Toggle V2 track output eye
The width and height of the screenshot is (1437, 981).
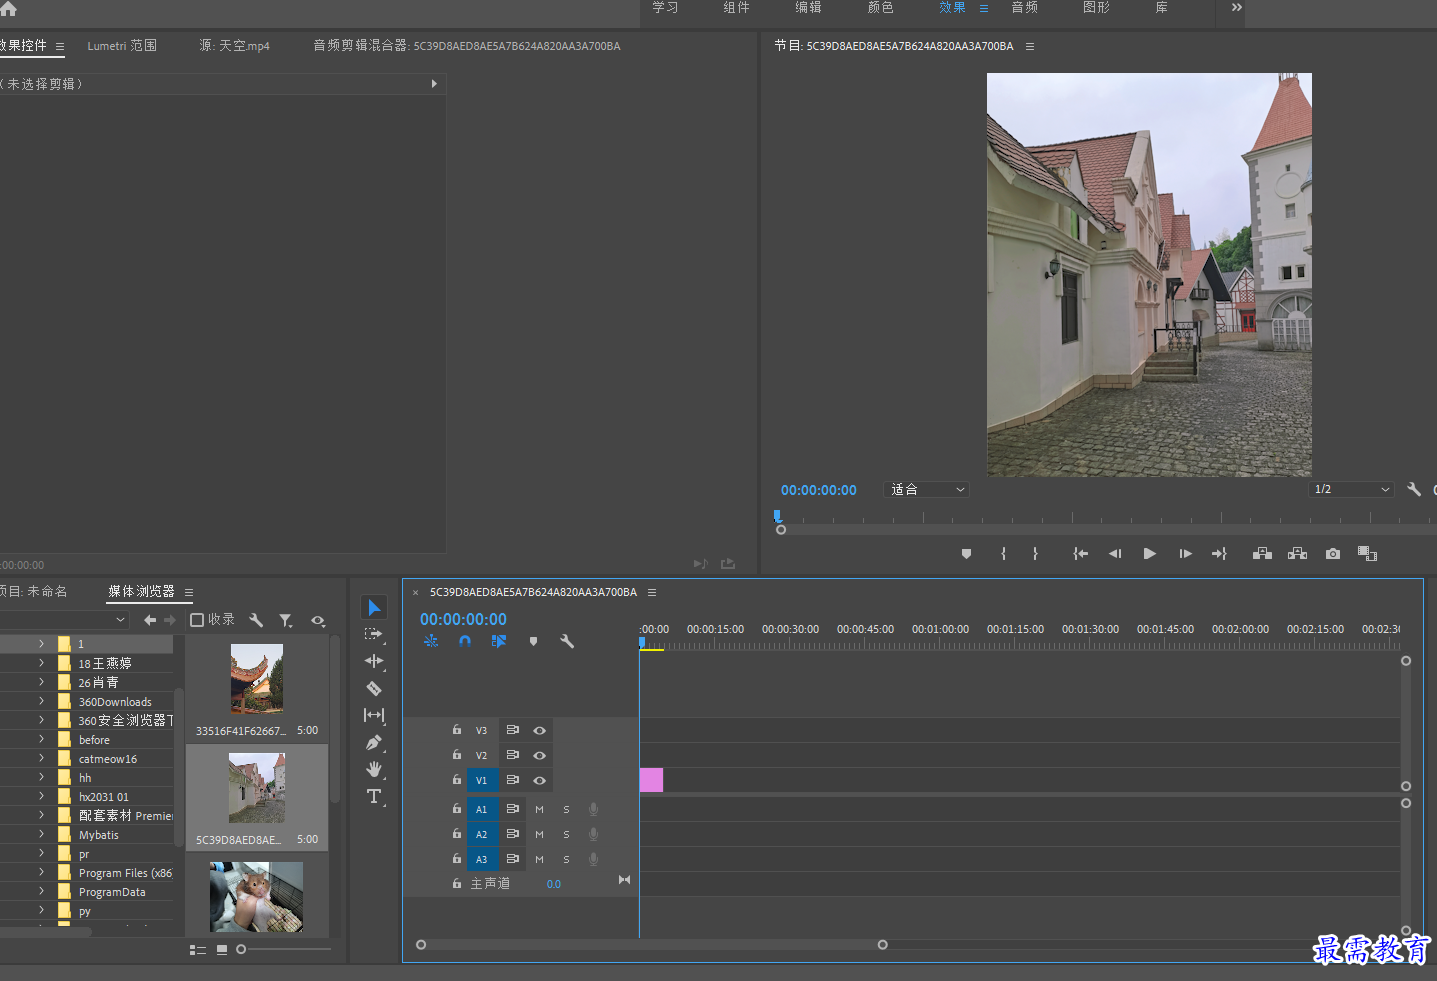539,755
